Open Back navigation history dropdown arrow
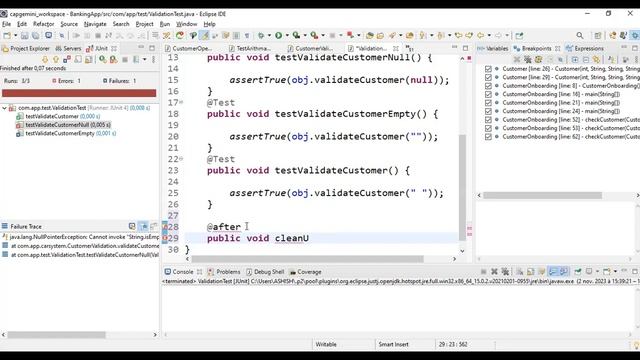 click(x=489, y=36)
